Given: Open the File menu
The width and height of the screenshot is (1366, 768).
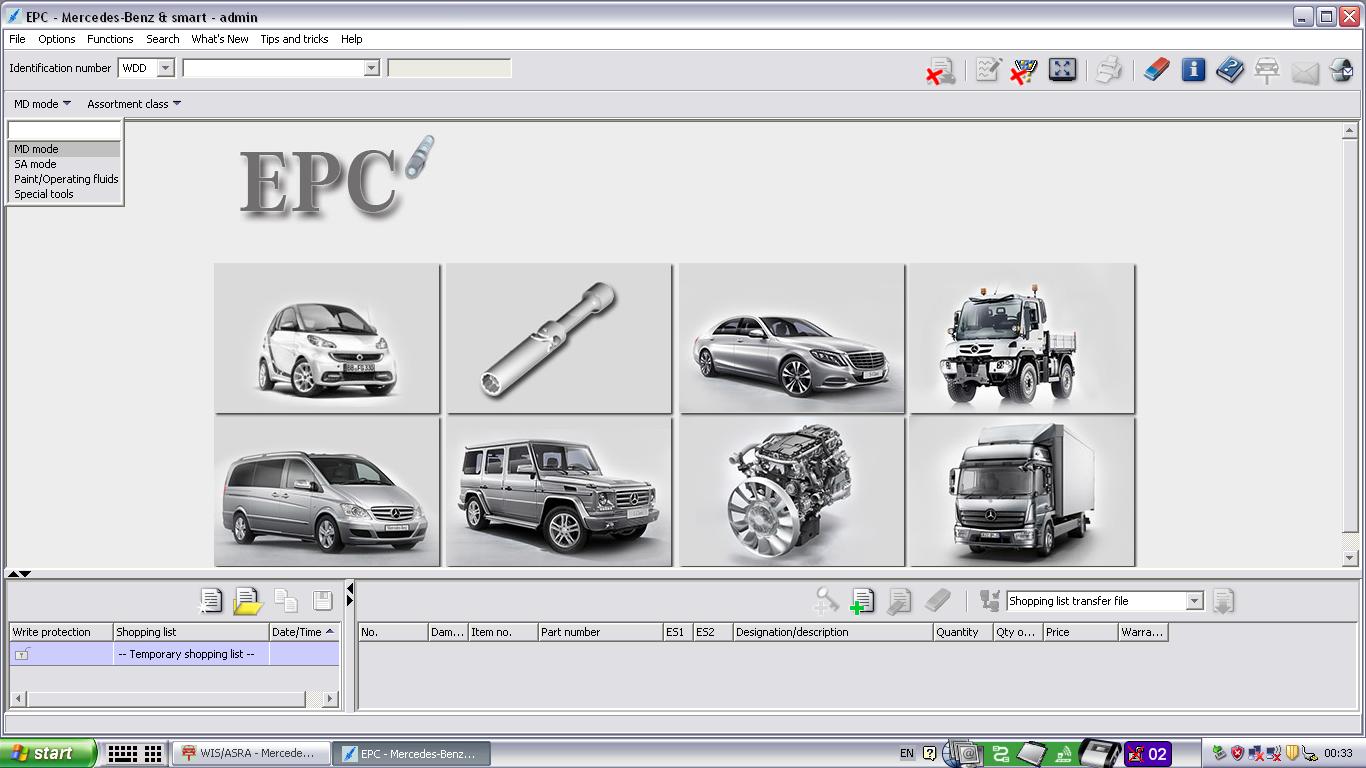Looking at the screenshot, I should tap(17, 39).
